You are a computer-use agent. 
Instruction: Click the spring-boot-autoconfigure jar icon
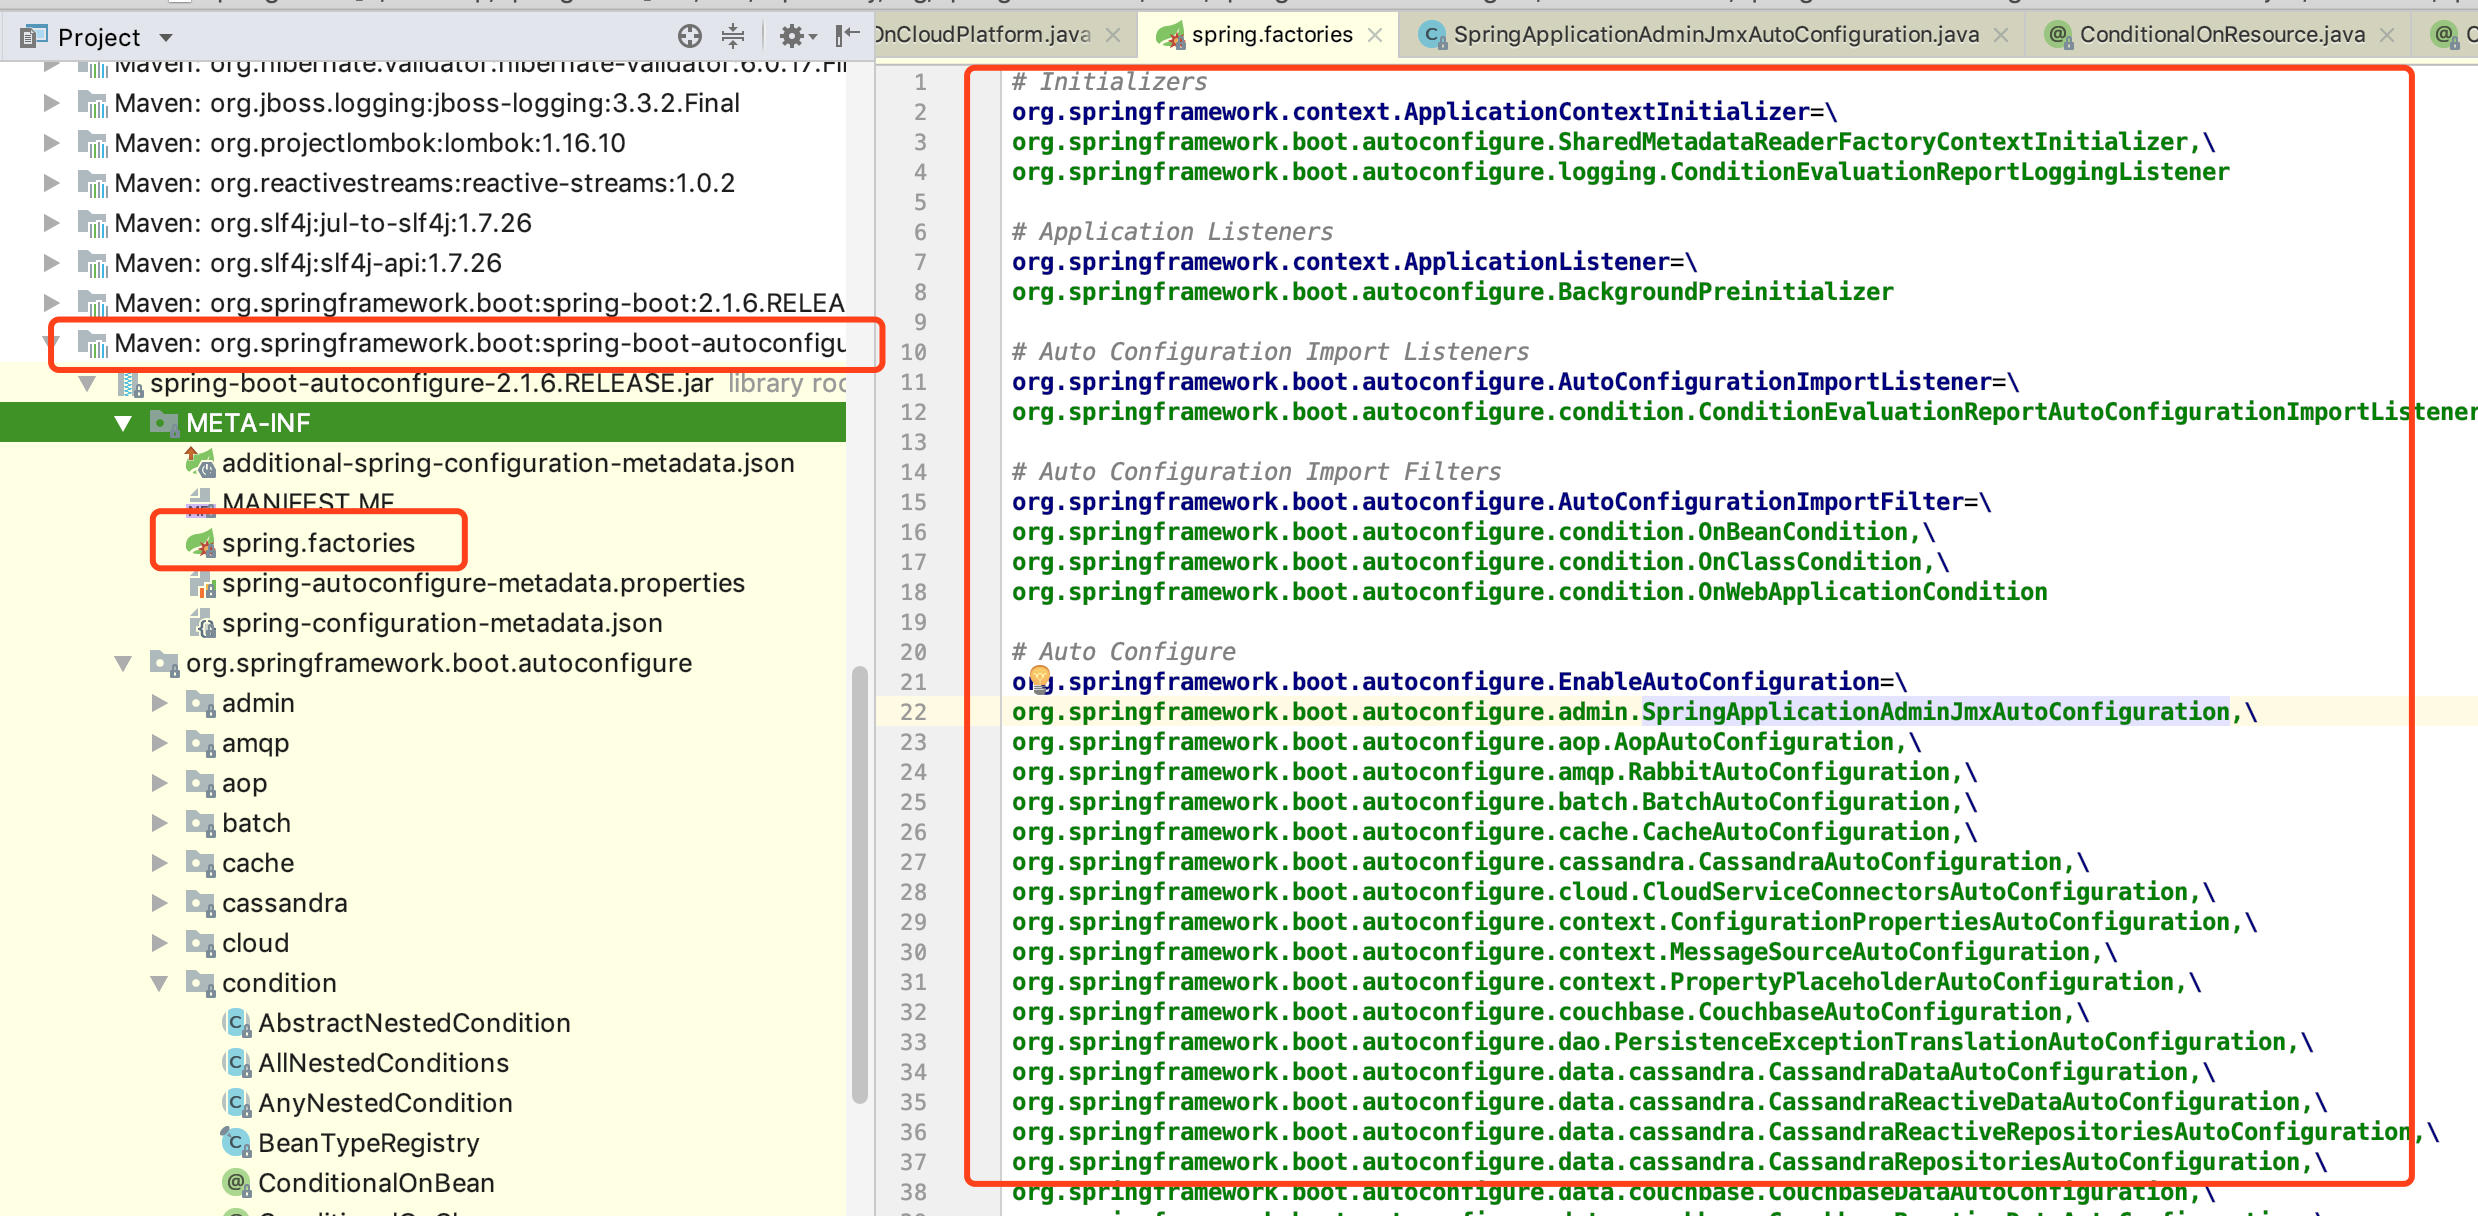[129, 384]
